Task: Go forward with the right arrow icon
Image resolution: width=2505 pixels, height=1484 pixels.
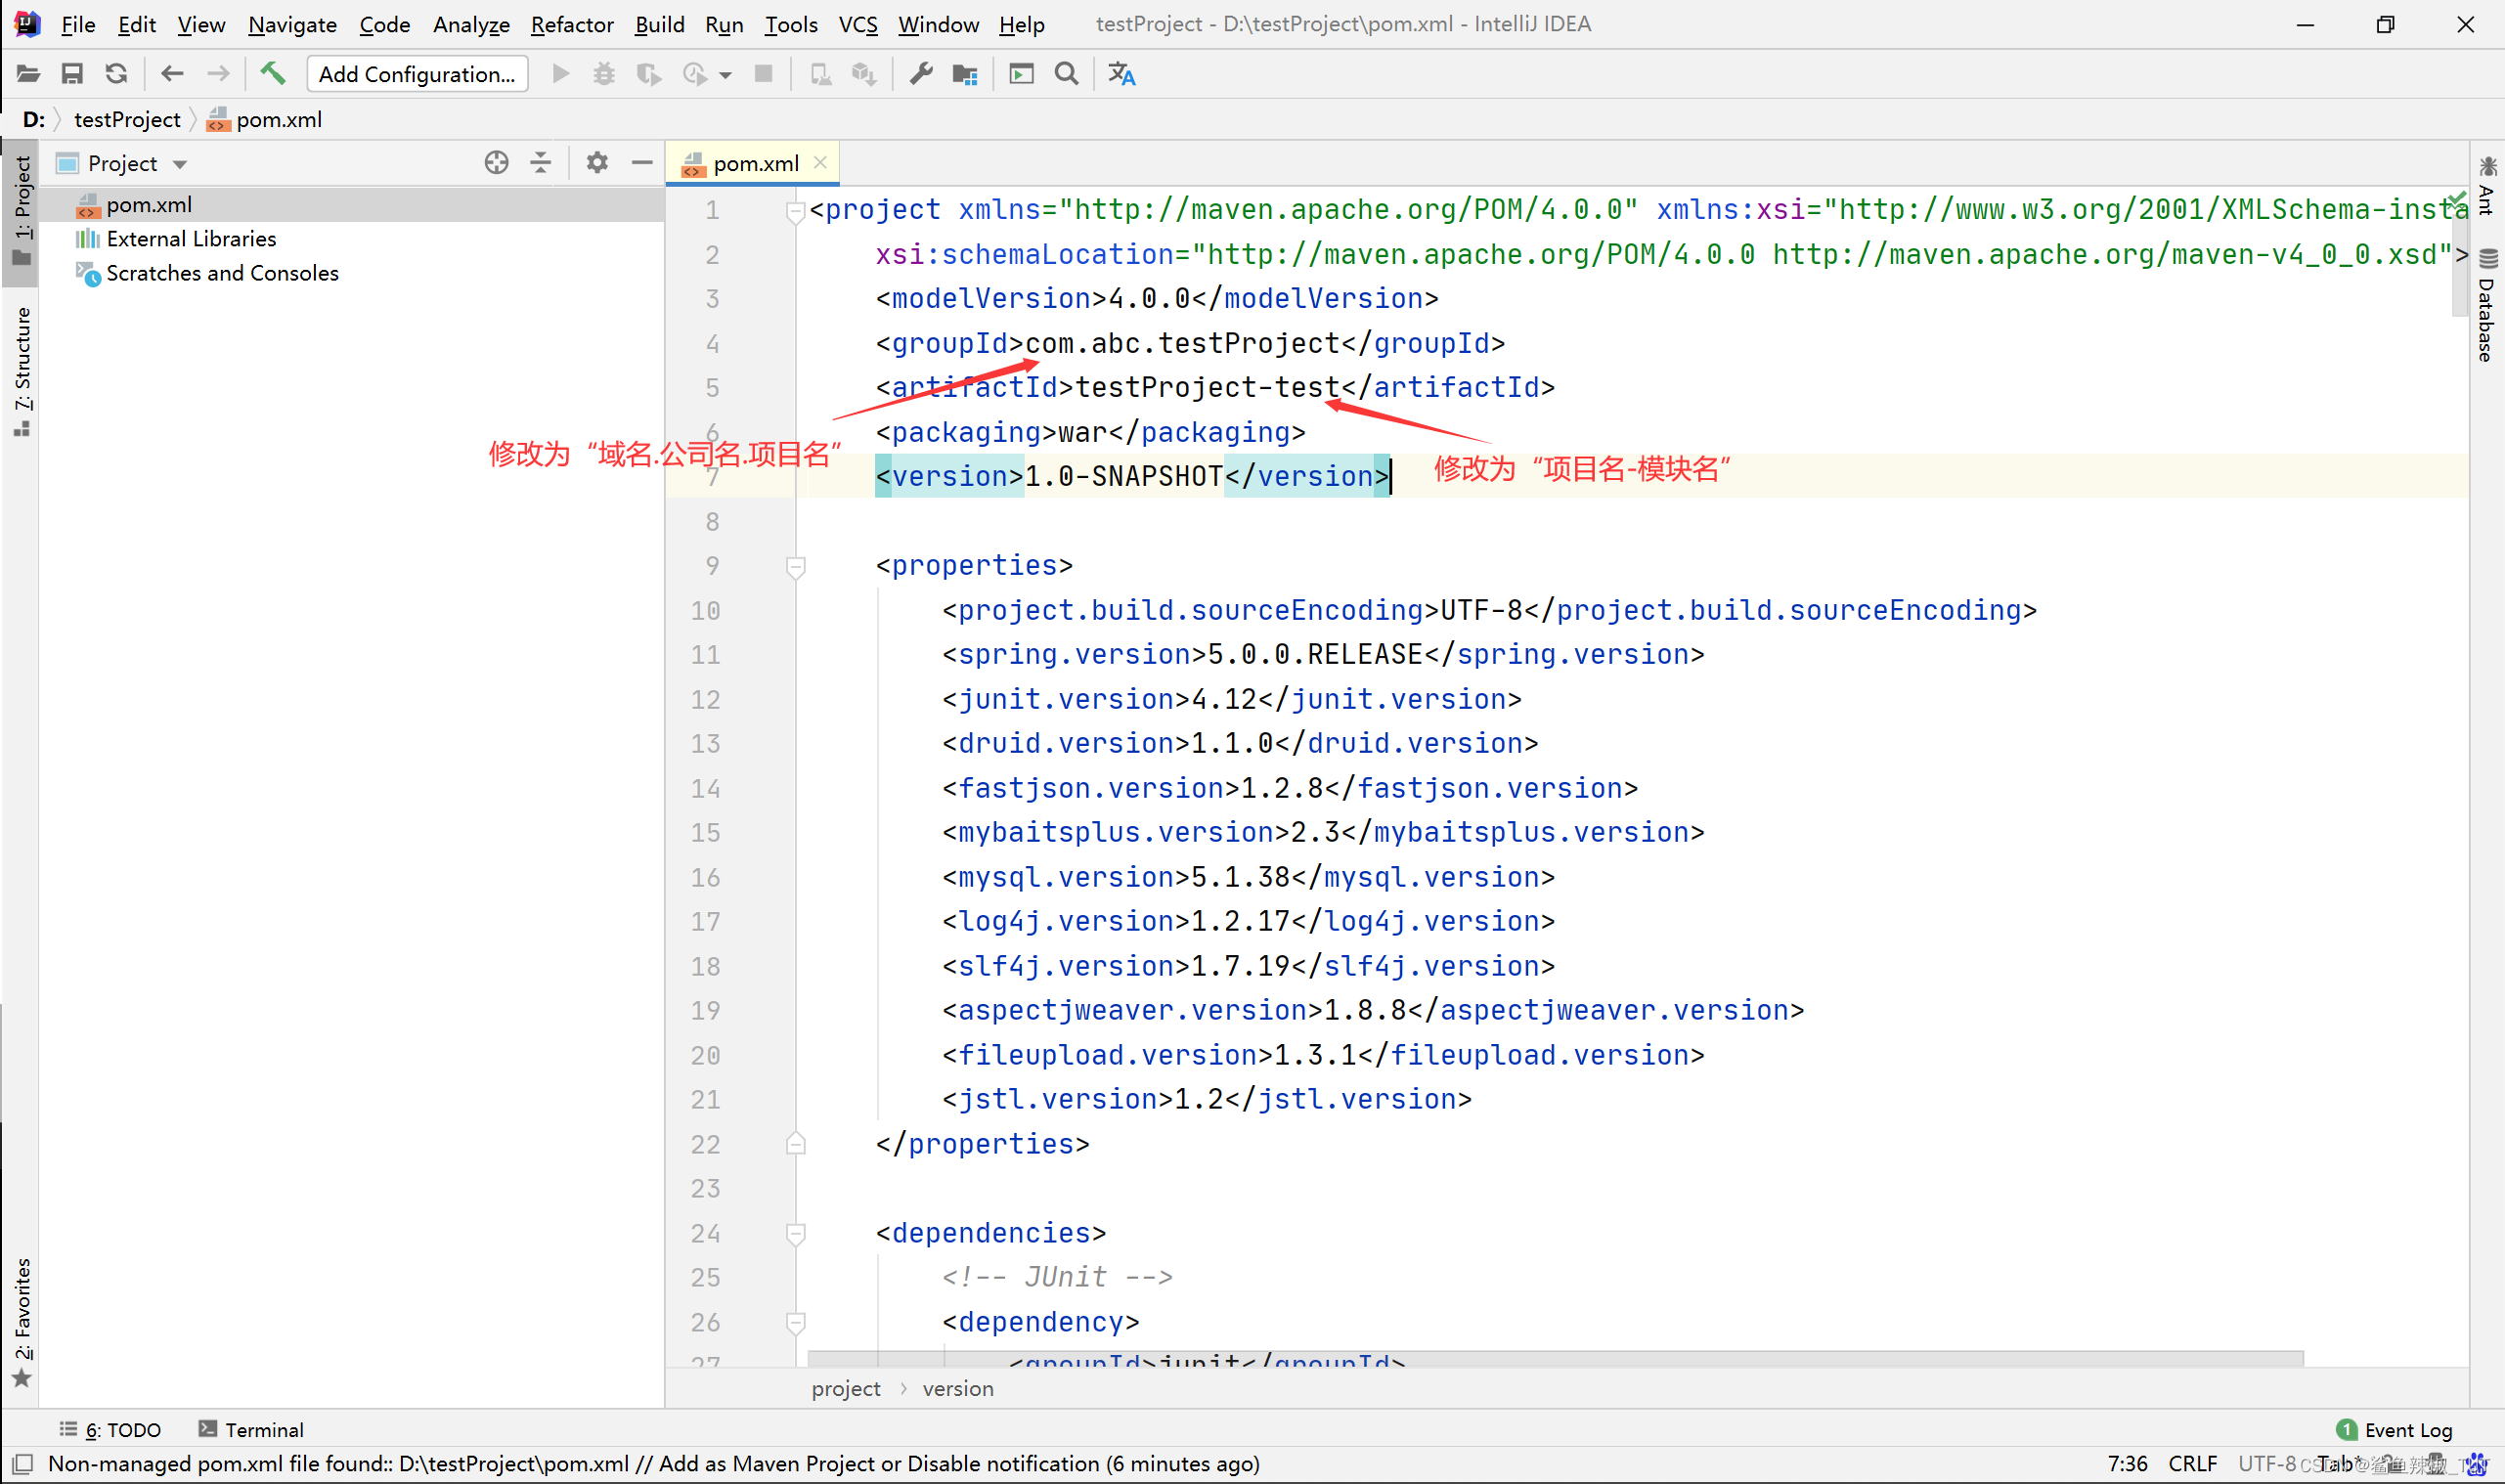Action: (x=217, y=74)
